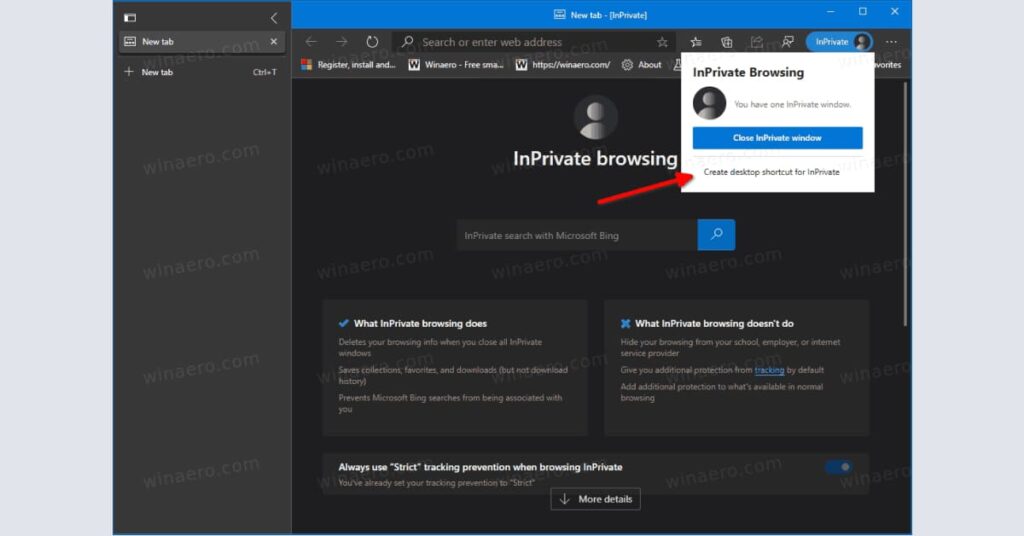Viewport: 1024px width, 536px height.
Task: Click the InPrivate Bing search box
Action: click(x=577, y=235)
